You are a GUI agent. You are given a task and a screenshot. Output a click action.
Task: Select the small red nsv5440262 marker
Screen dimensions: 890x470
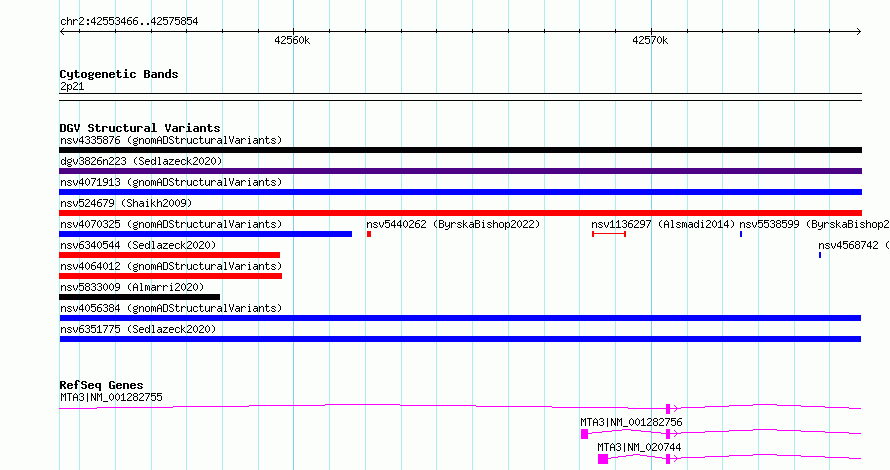(x=369, y=234)
